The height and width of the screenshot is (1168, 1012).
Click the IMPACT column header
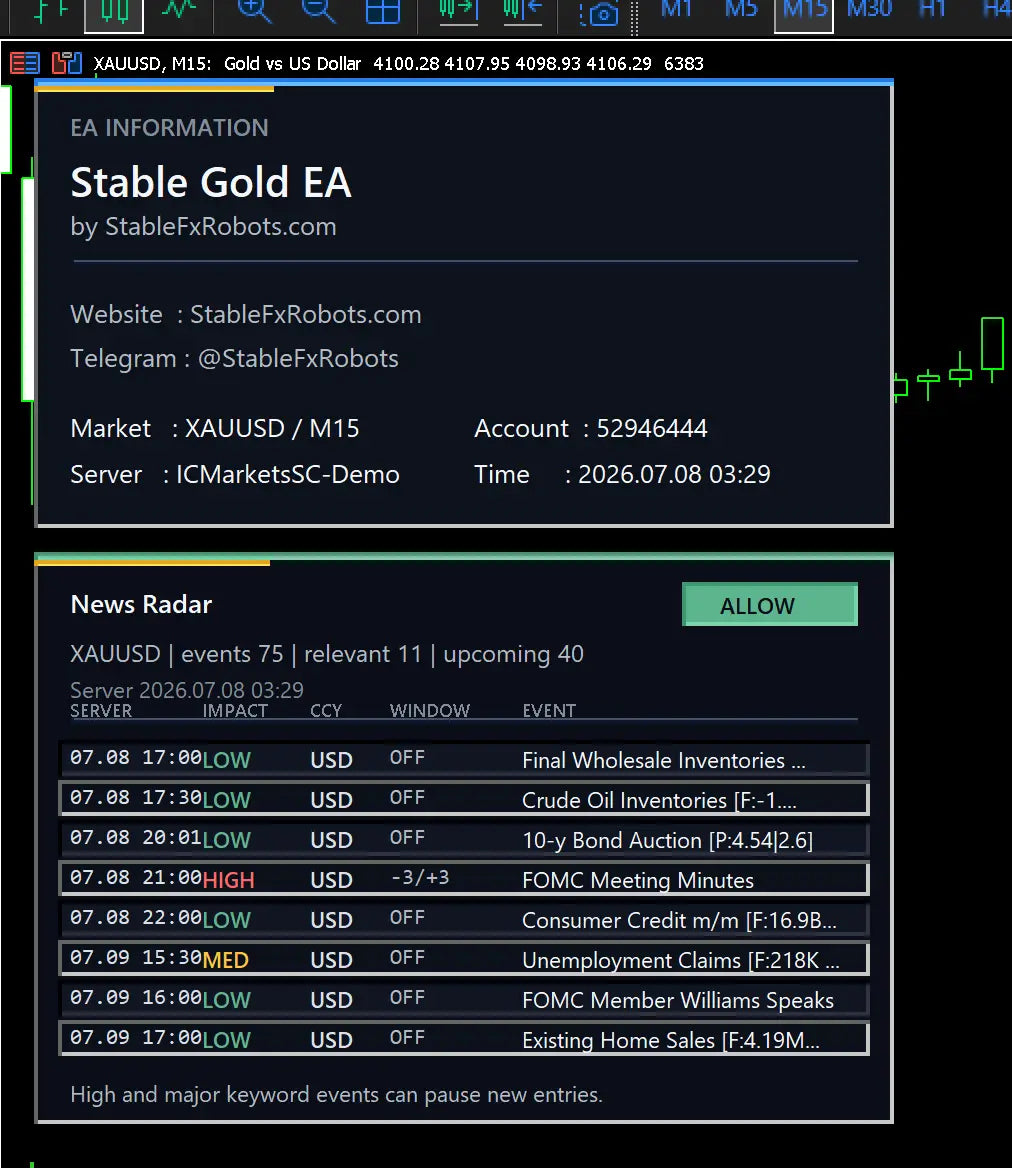[x=235, y=711]
